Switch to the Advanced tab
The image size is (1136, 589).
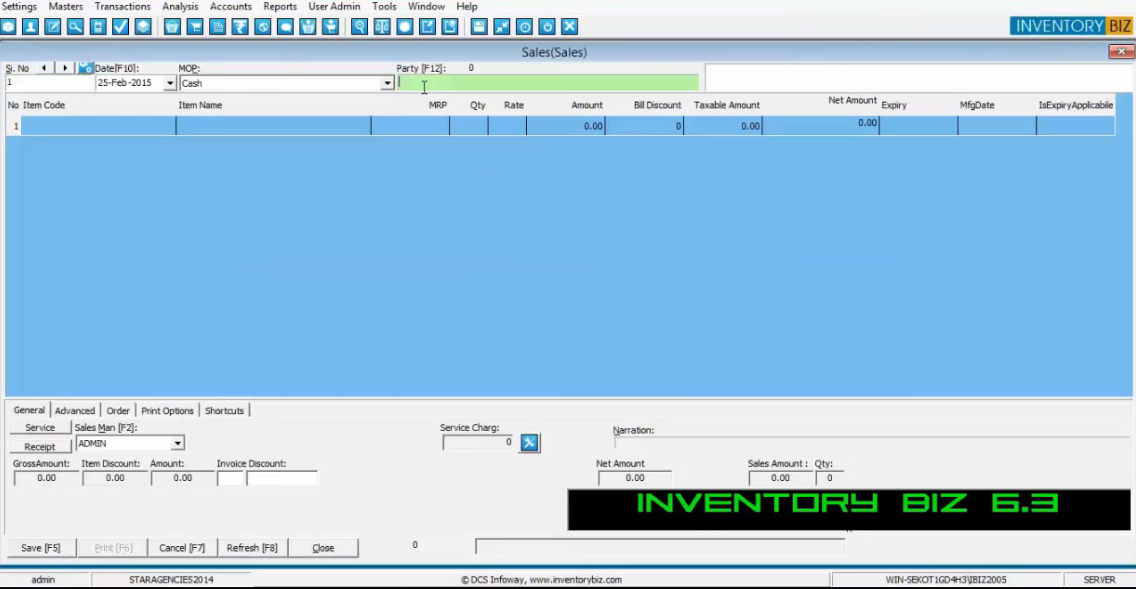[75, 411]
